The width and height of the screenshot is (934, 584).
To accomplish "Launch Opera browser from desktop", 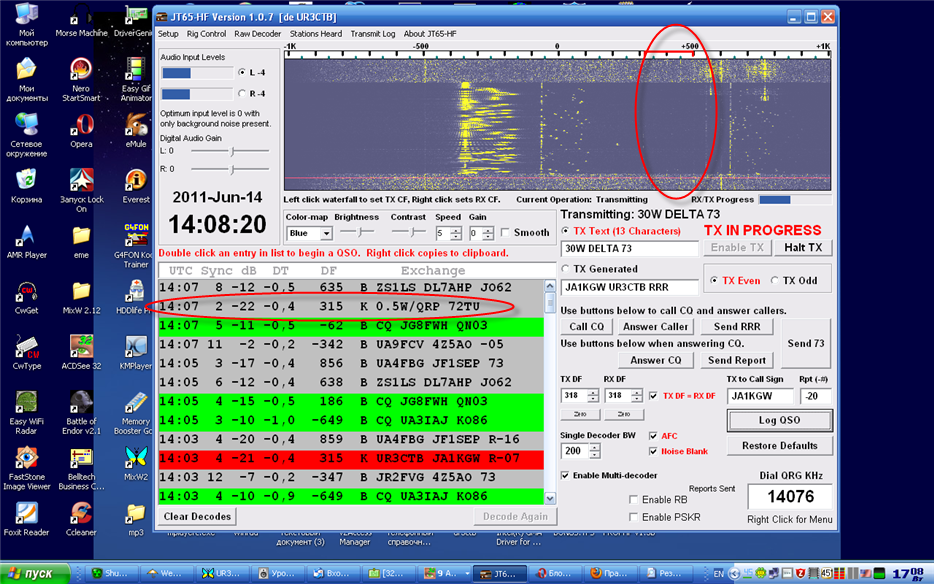I will click(81, 130).
